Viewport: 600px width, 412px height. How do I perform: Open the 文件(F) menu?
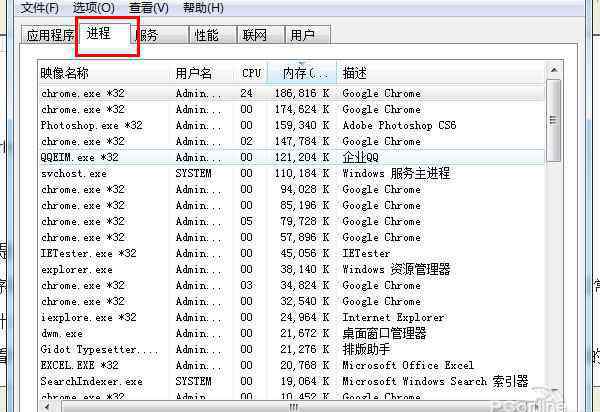pyautogui.click(x=39, y=7)
